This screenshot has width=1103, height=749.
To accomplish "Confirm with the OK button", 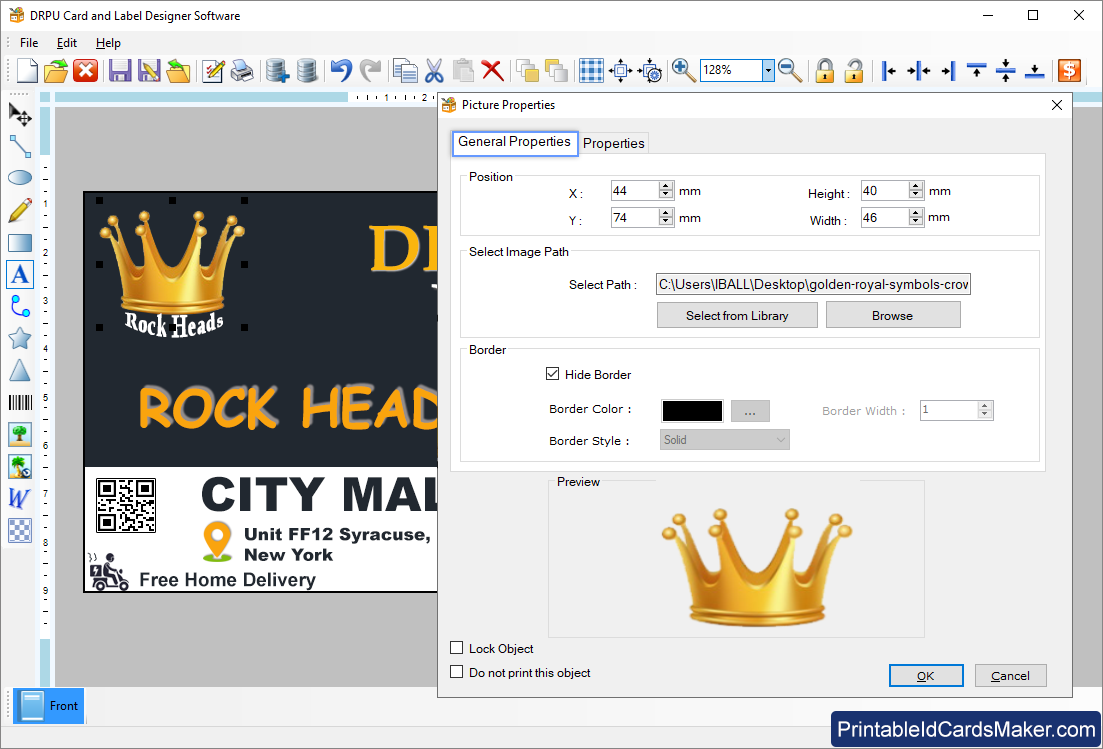I will pyautogui.click(x=926, y=676).
